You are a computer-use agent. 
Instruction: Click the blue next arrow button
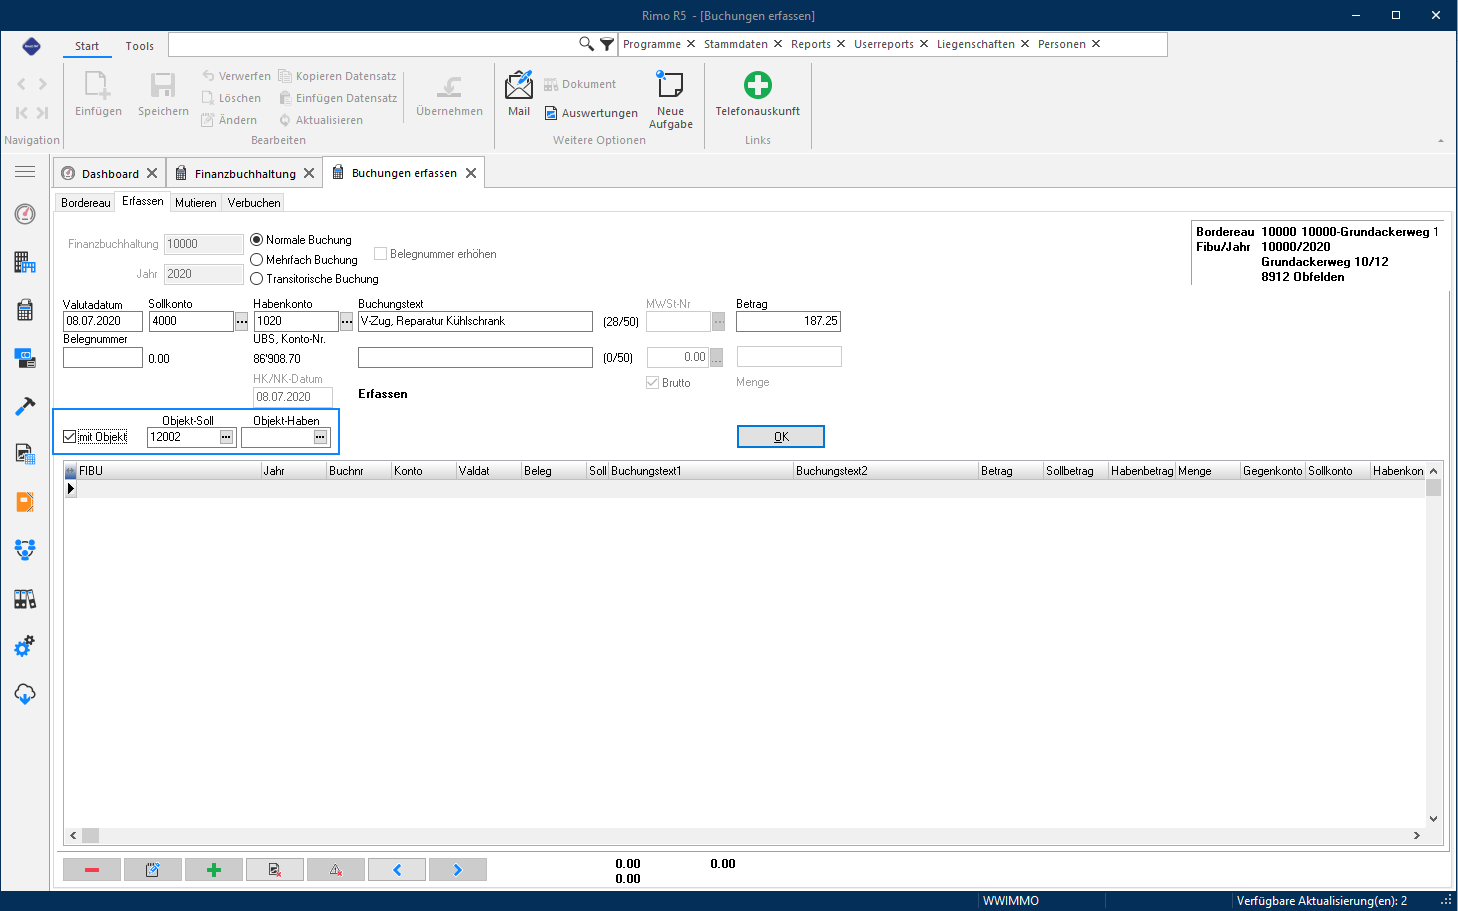click(x=457, y=870)
